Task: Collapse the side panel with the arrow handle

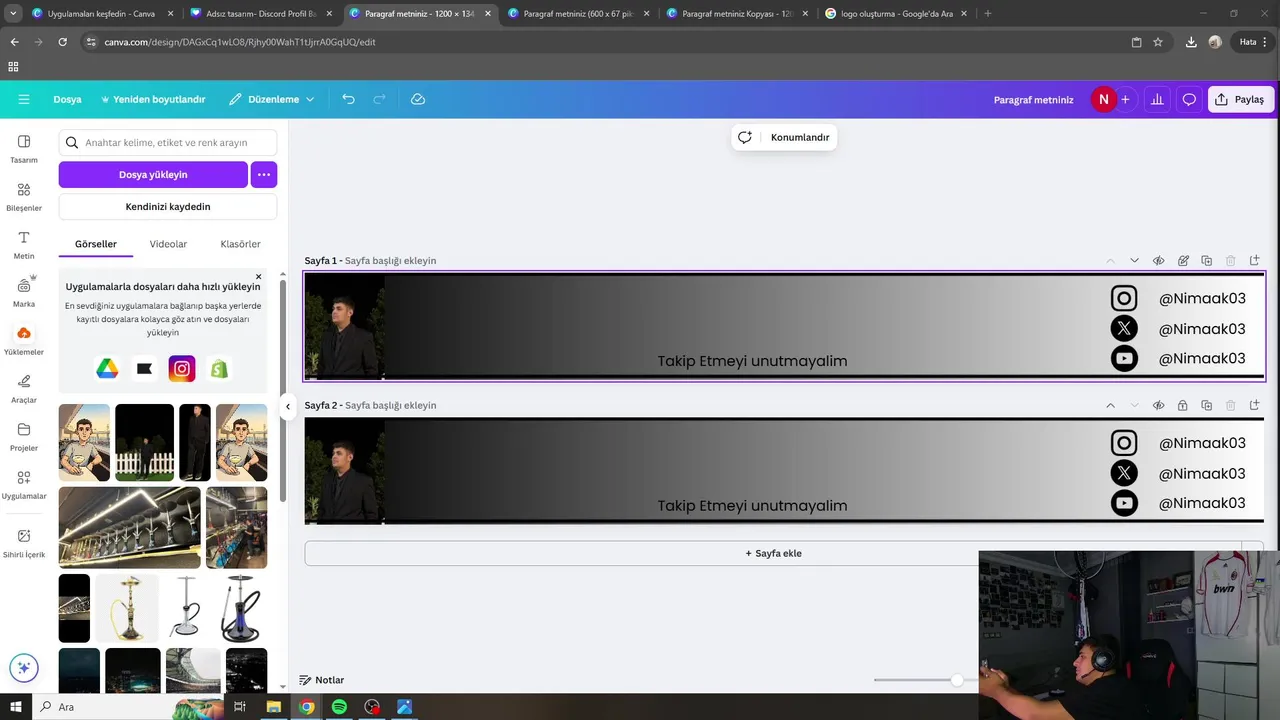Action: click(x=288, y=407)
